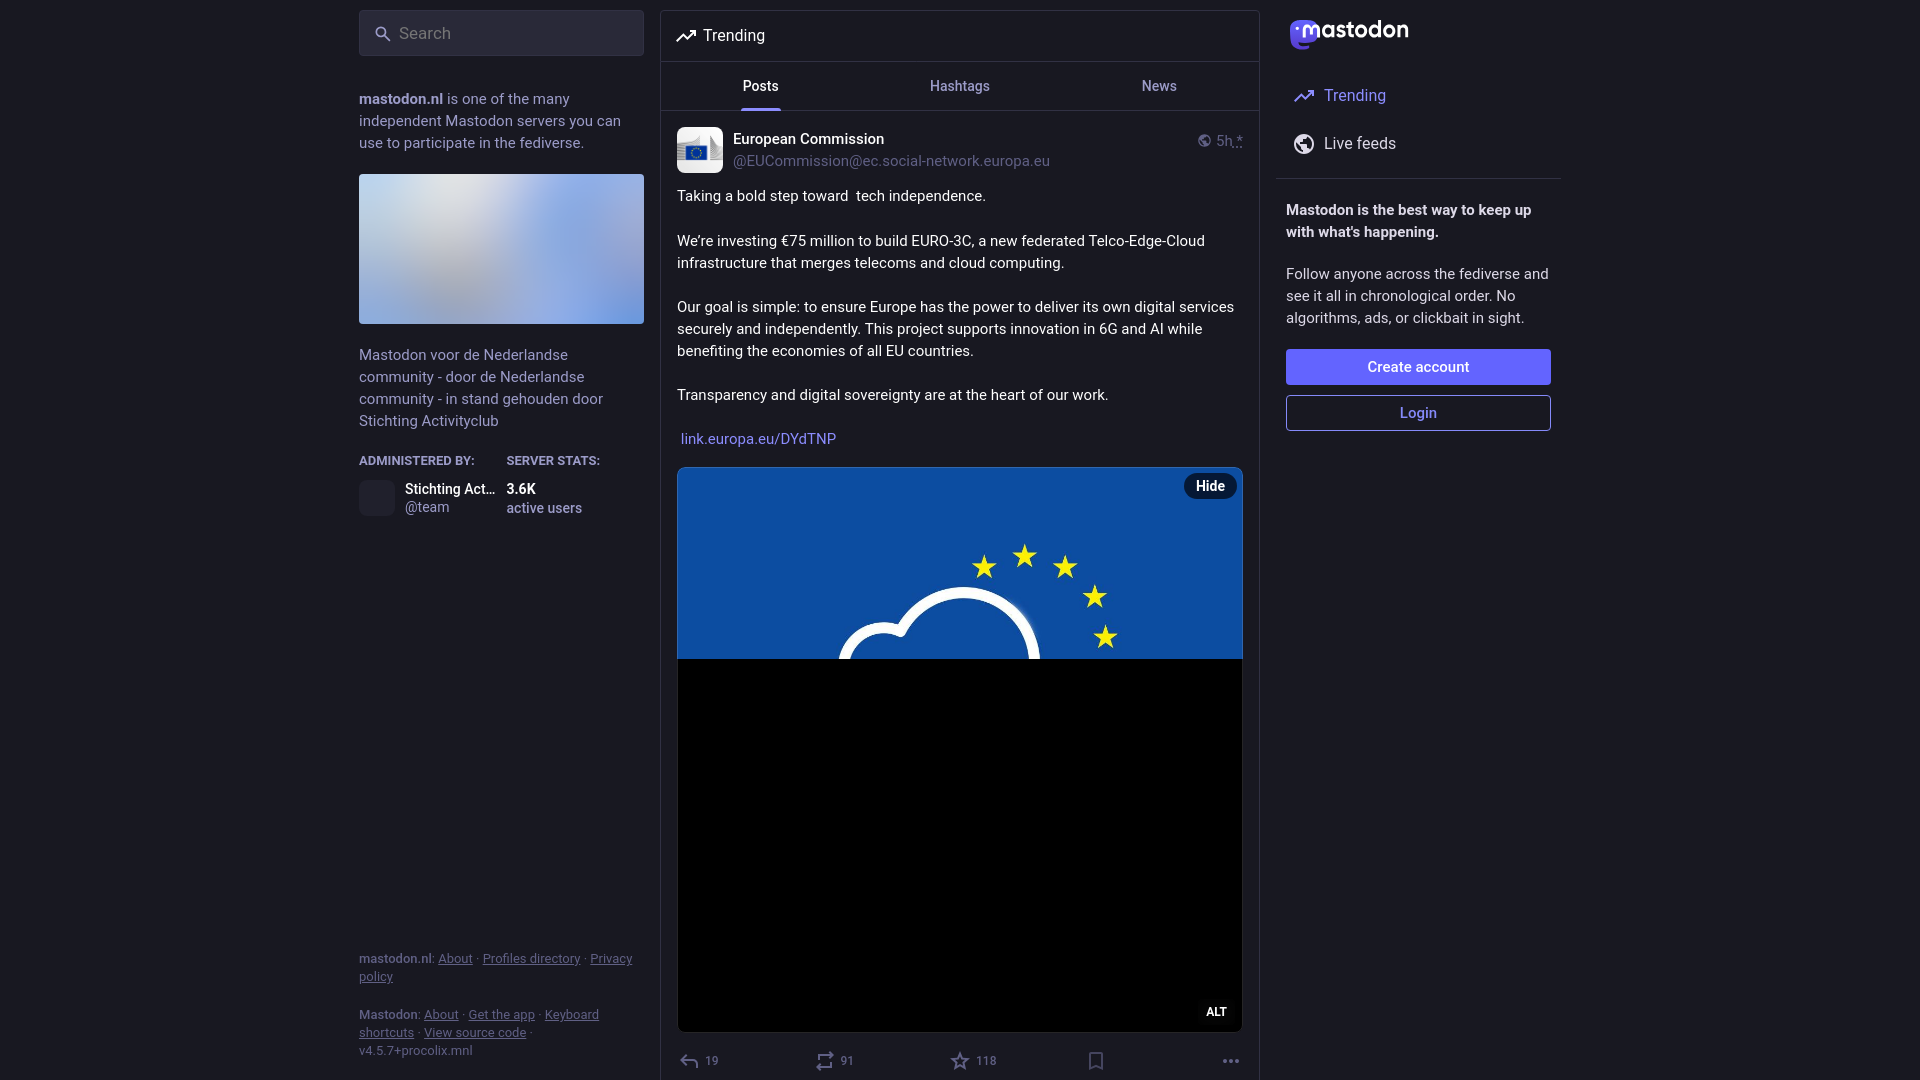Click the public globe visibility icon
The image size is (1920, 1080).
(x=1204, y=141)
